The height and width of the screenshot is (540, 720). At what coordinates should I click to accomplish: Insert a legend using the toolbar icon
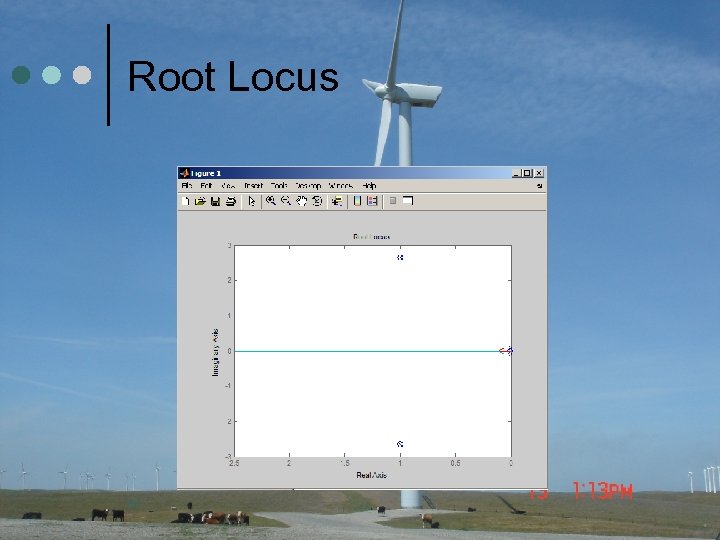(x=372, y=201)
